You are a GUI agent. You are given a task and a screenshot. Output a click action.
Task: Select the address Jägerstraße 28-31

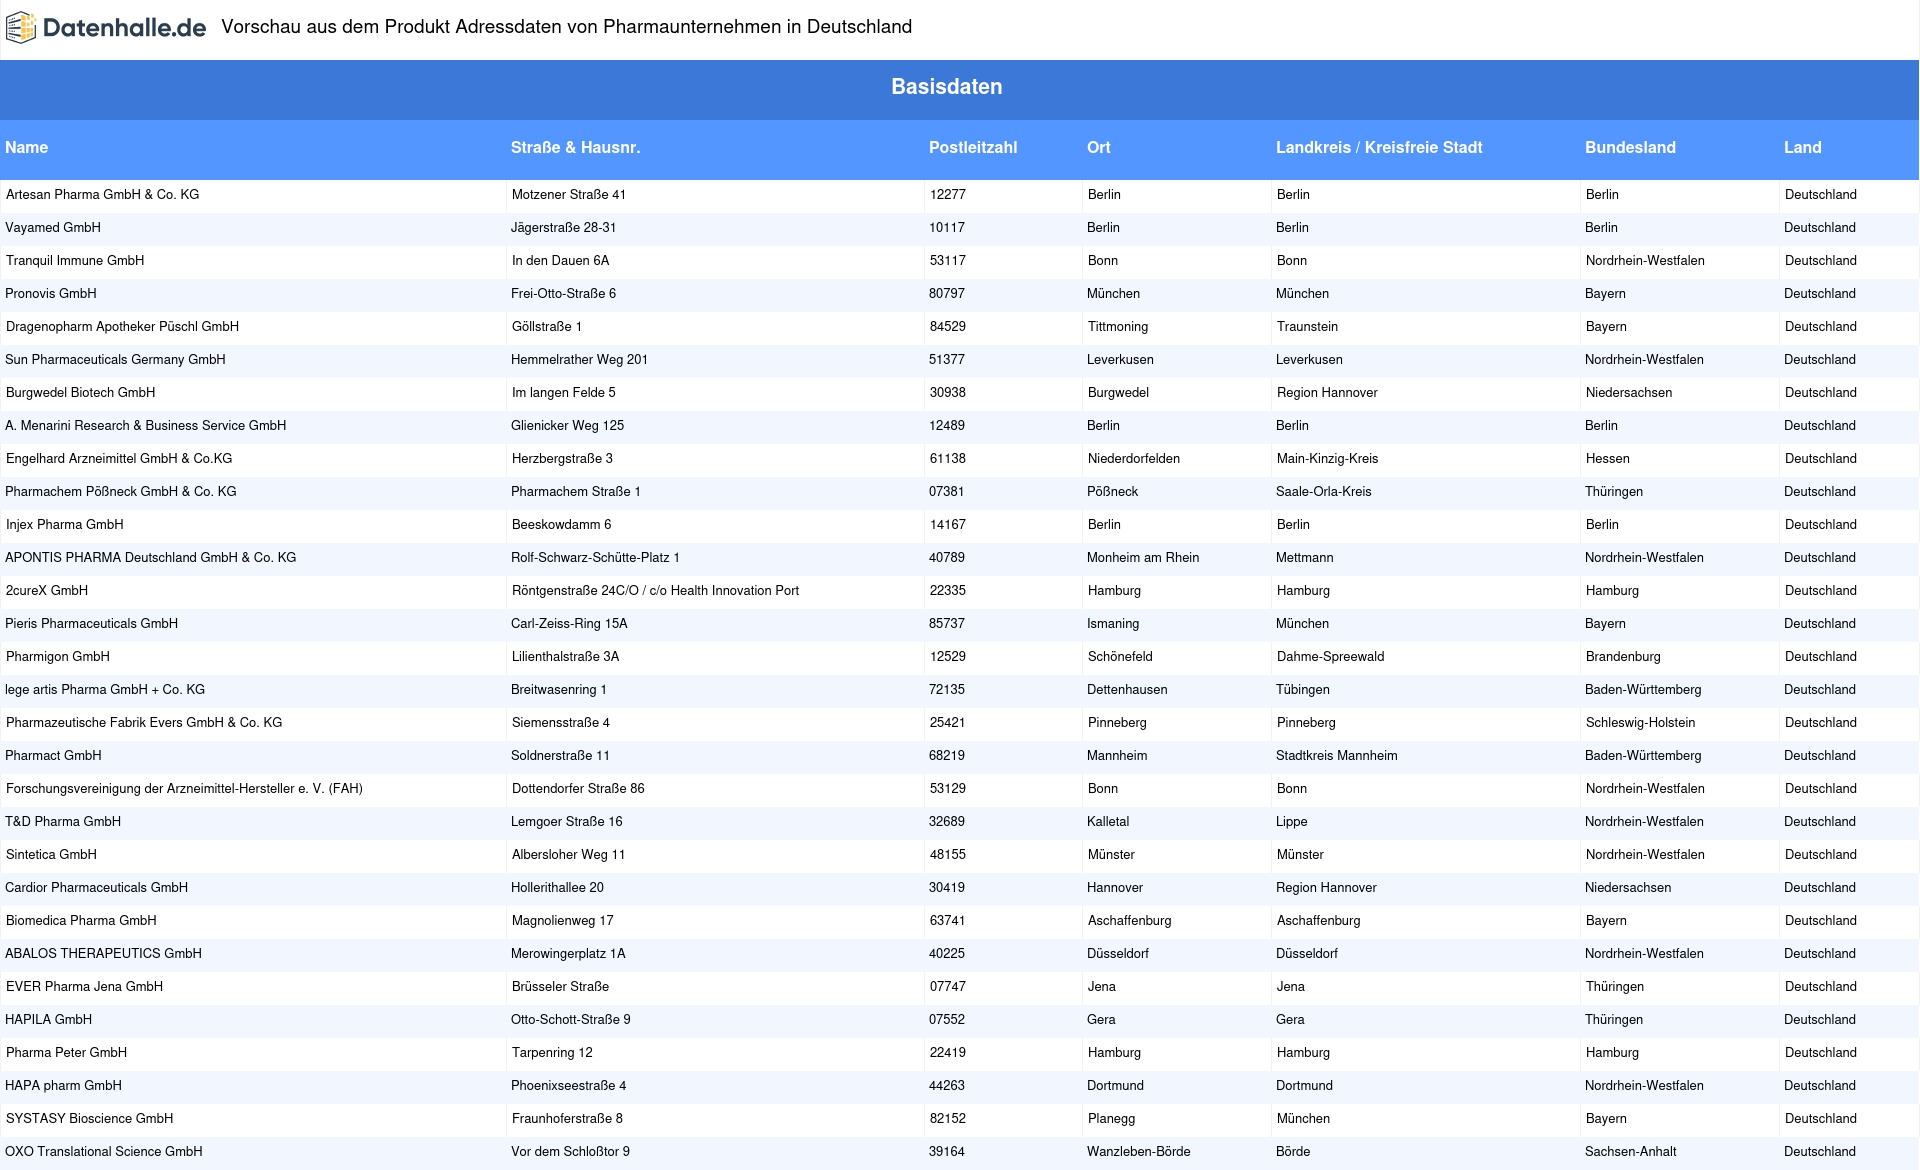tap(564, 228)
